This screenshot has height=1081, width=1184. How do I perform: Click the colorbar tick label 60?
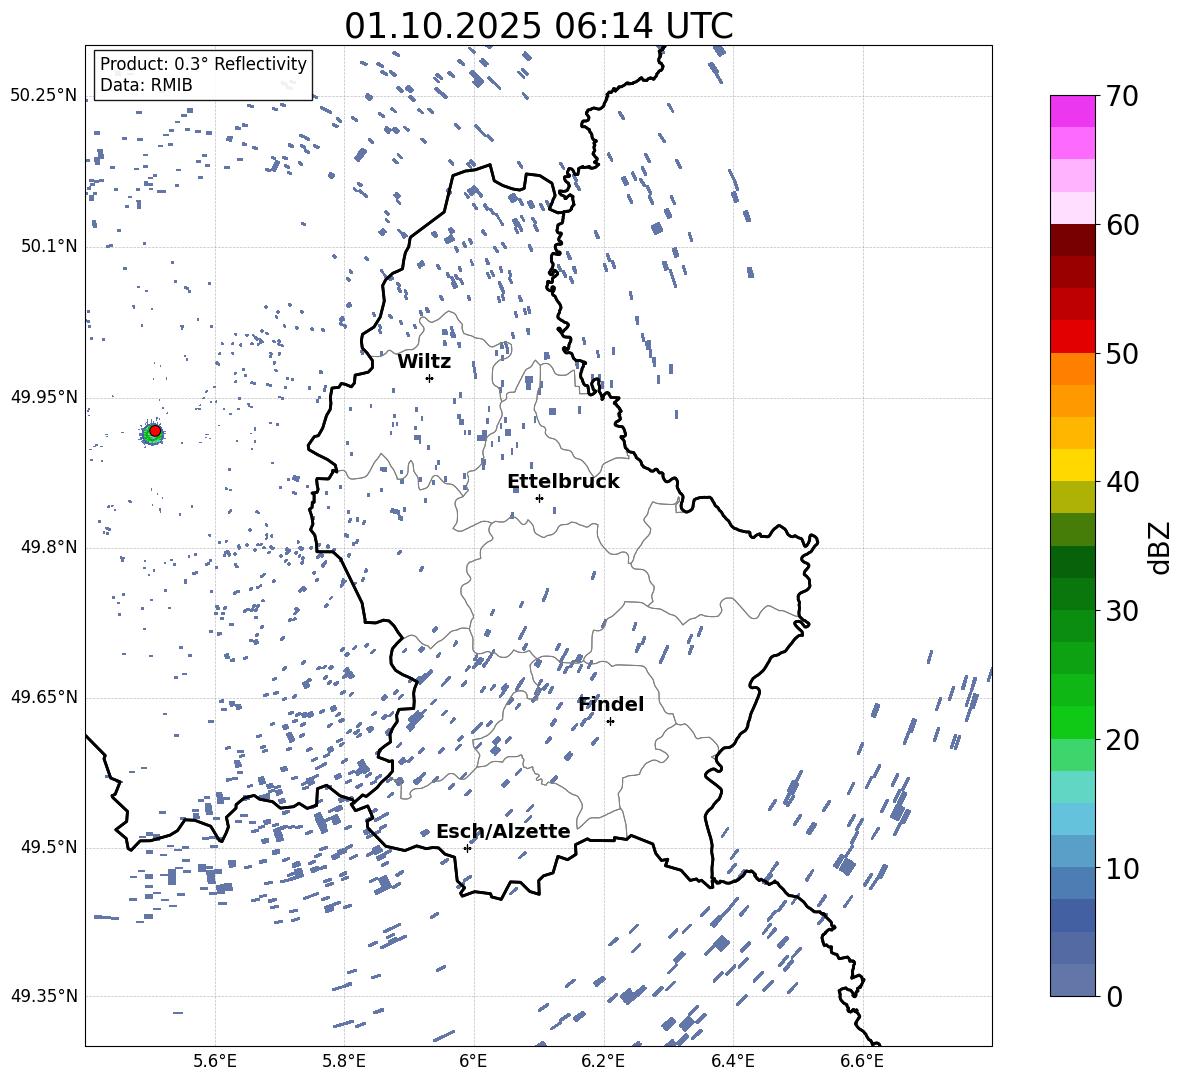pyautogui.click(x=1122, y=225)
